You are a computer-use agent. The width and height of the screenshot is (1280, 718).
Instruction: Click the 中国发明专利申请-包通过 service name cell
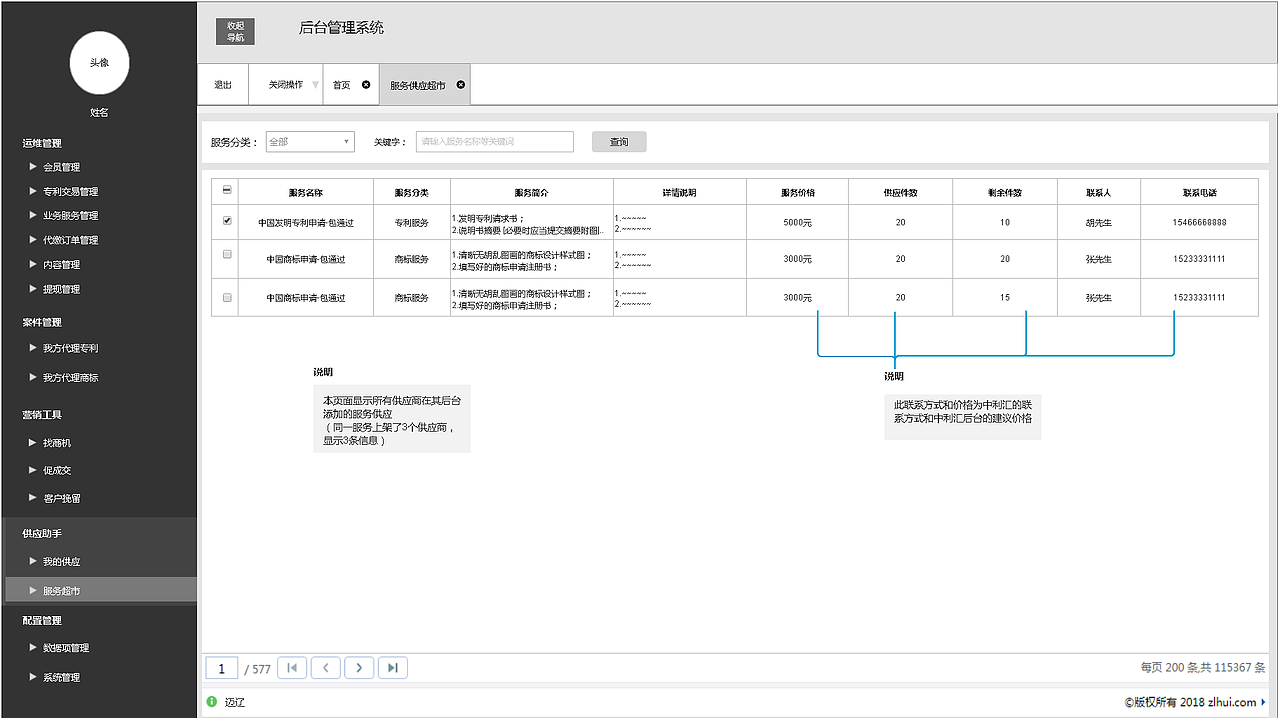point(306,222)
